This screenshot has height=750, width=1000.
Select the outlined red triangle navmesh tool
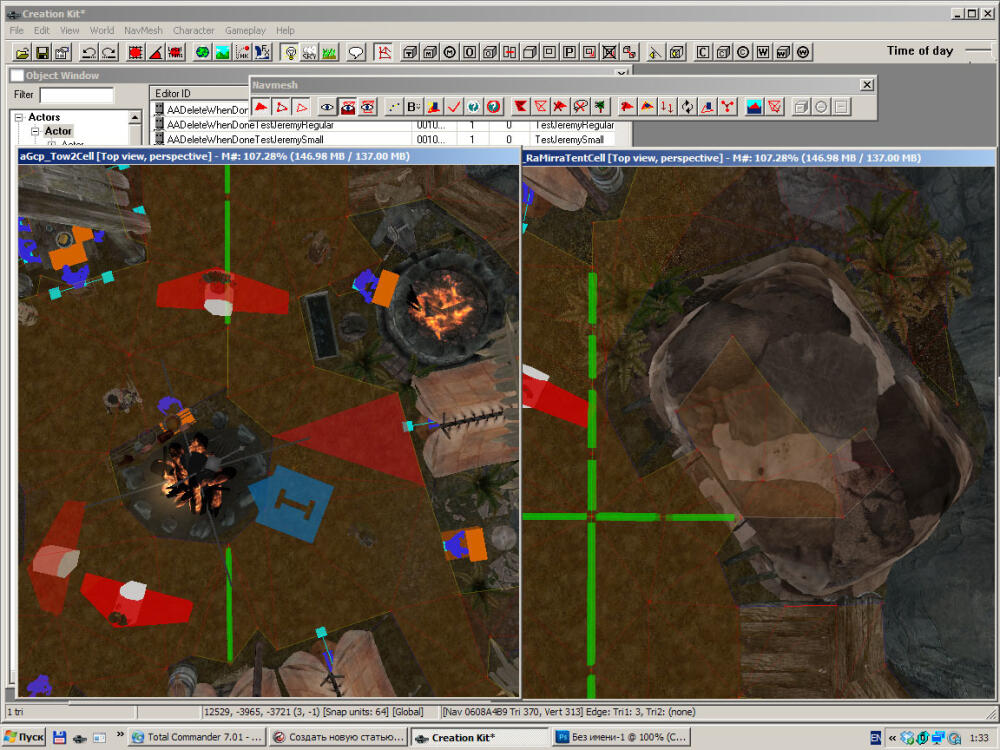(301, 107)
